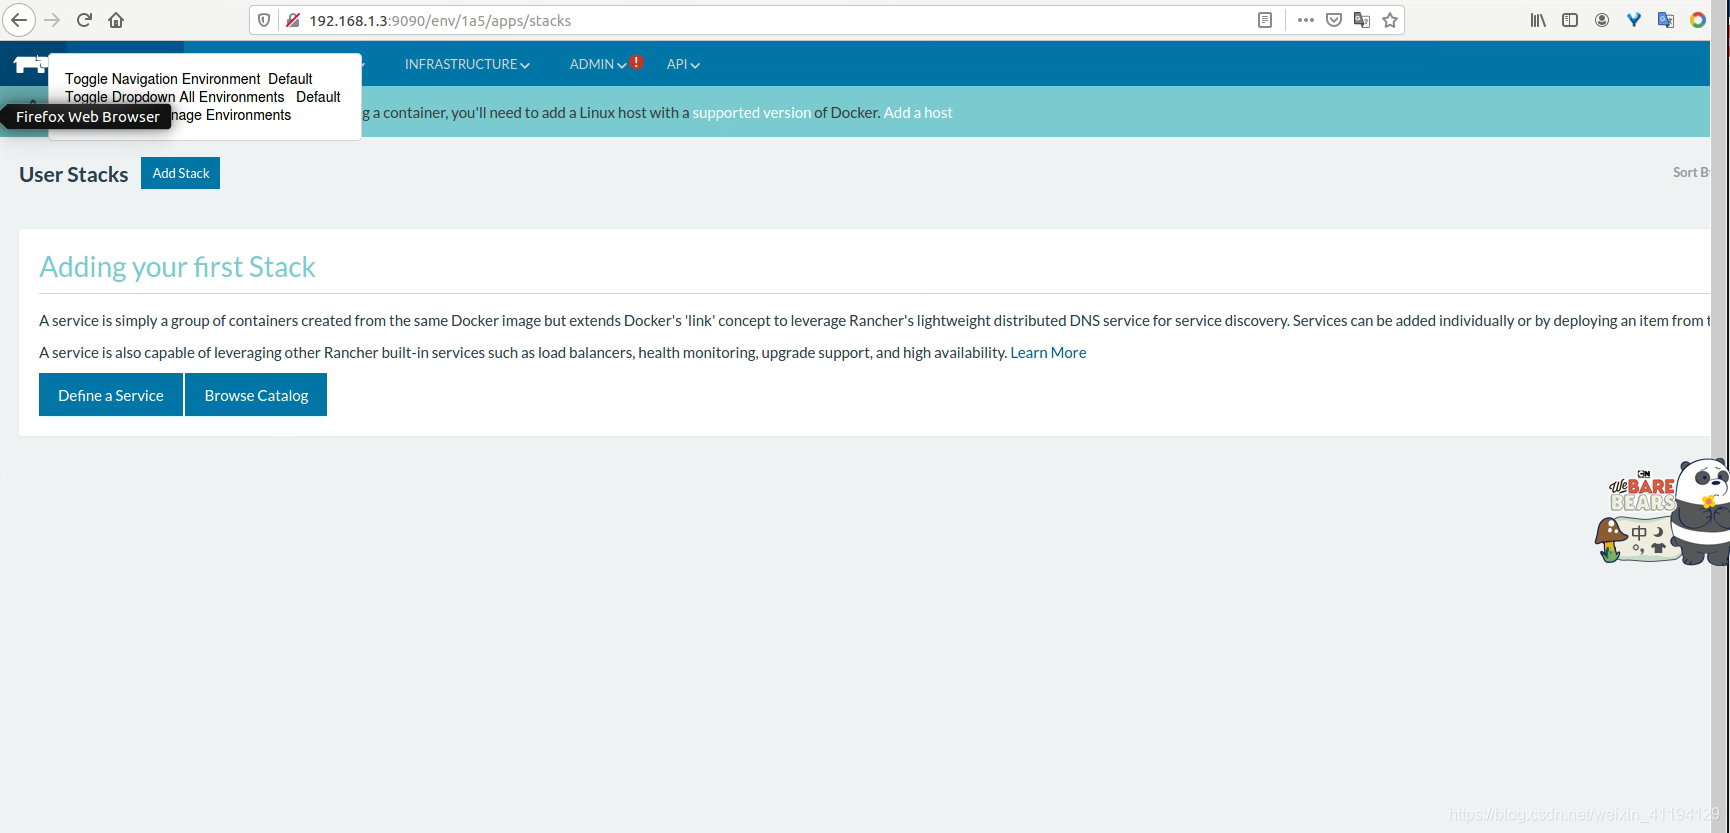The width and height of the screenshot is (1730, 833).
Task: Follow the Add a host link
Action: point(918,112)
